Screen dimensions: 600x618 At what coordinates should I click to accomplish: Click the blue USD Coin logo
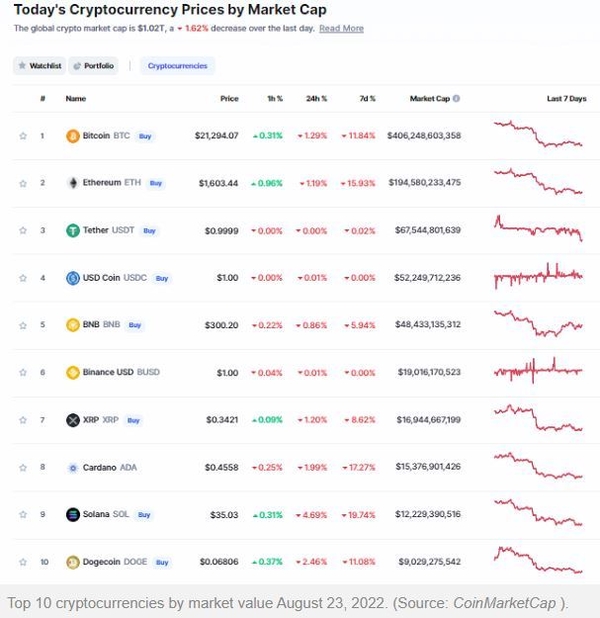(73, 278)
